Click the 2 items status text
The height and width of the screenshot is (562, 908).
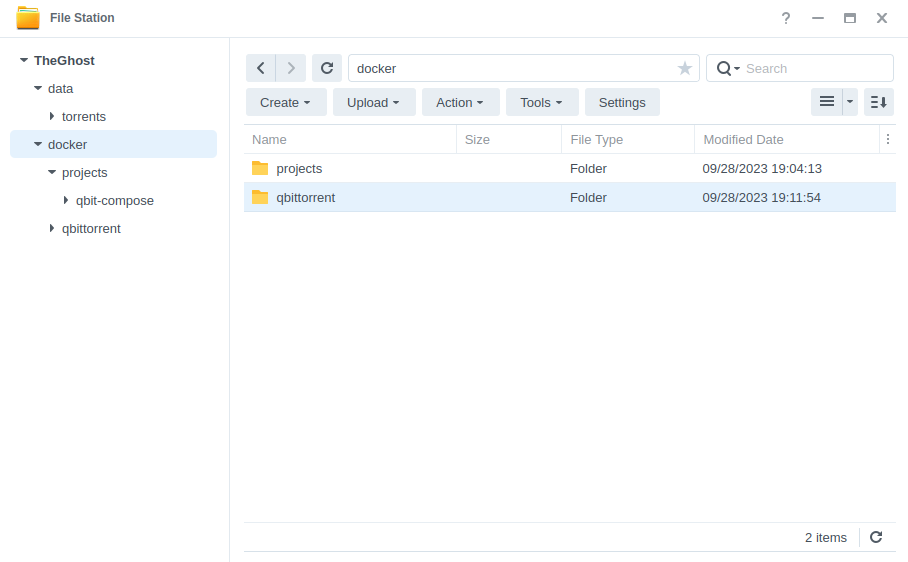coord(826,538)
